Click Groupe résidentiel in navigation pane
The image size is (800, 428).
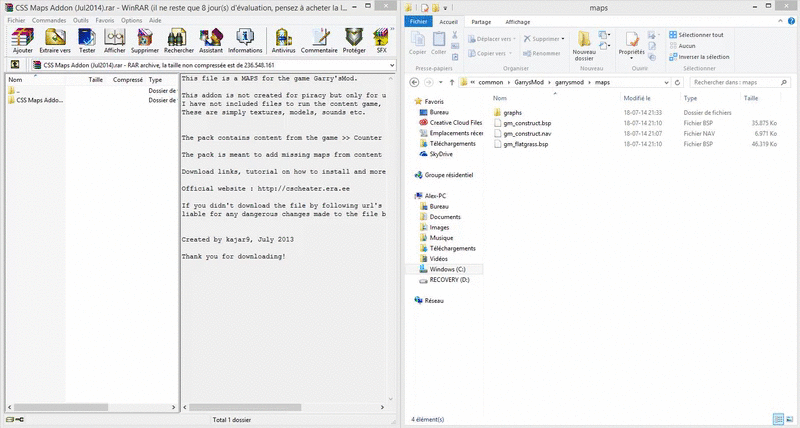444,175
